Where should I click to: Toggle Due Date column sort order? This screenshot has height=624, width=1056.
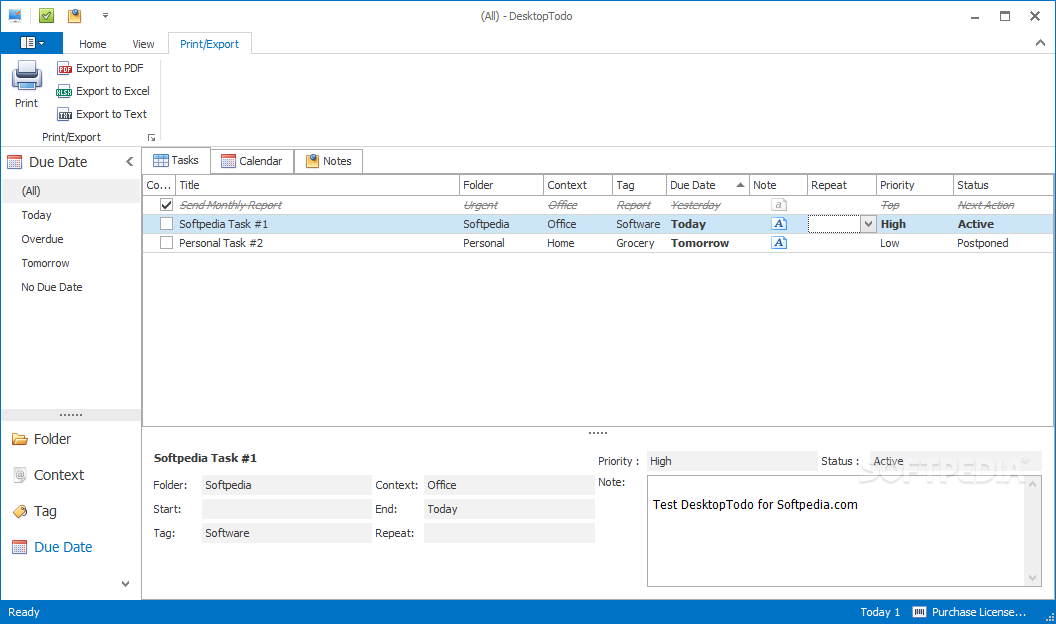708,185
